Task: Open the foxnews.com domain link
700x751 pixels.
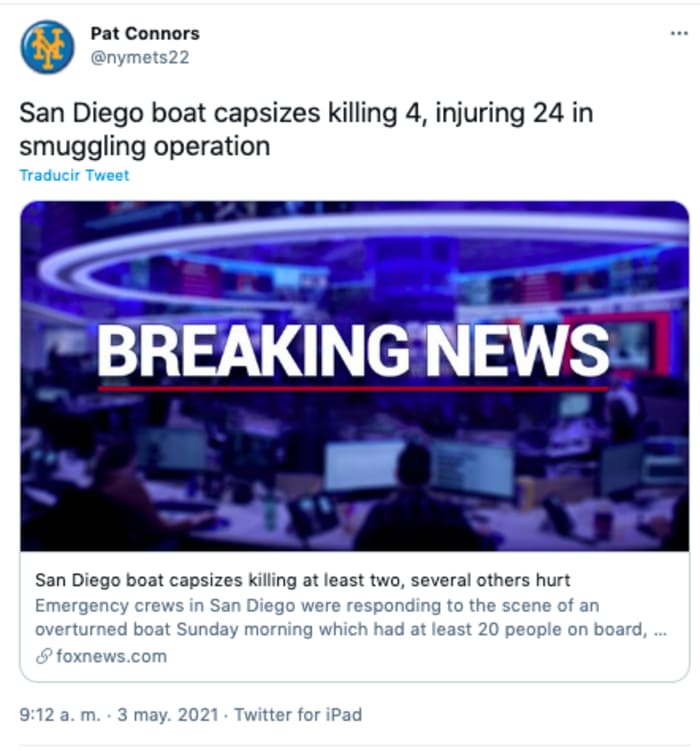Action: 111,656
